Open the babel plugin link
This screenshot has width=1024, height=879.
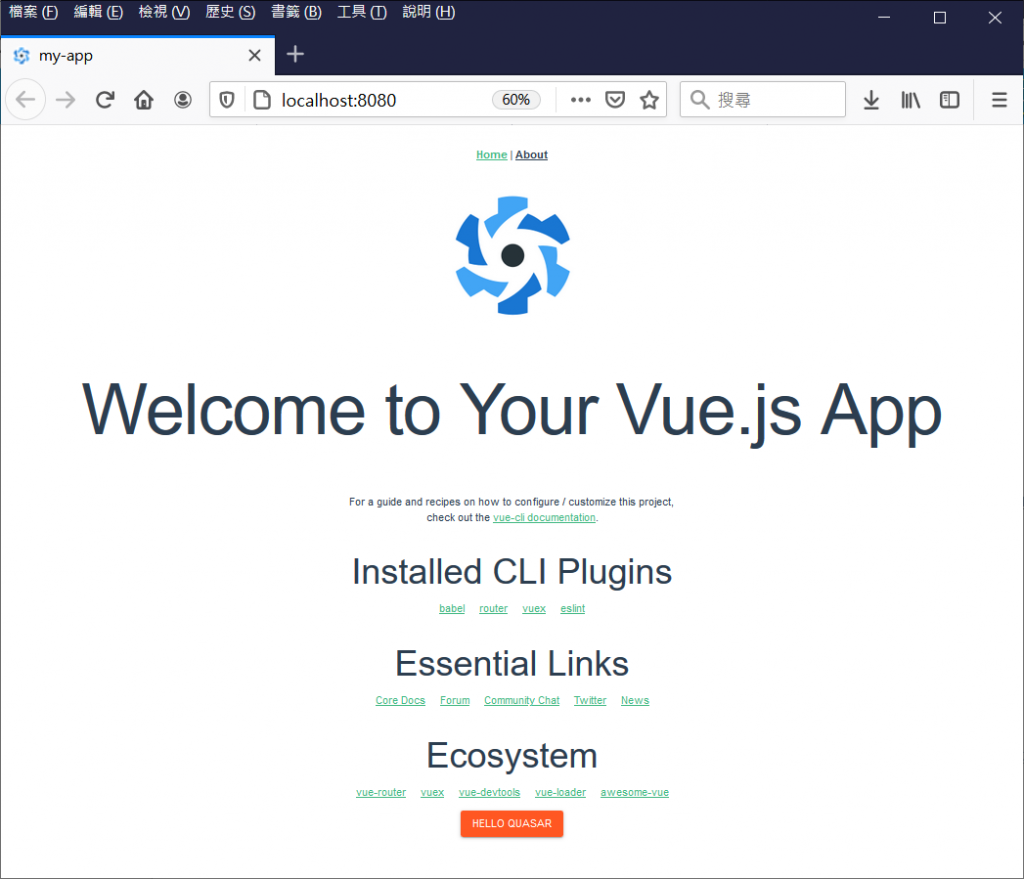pos(452,608)
